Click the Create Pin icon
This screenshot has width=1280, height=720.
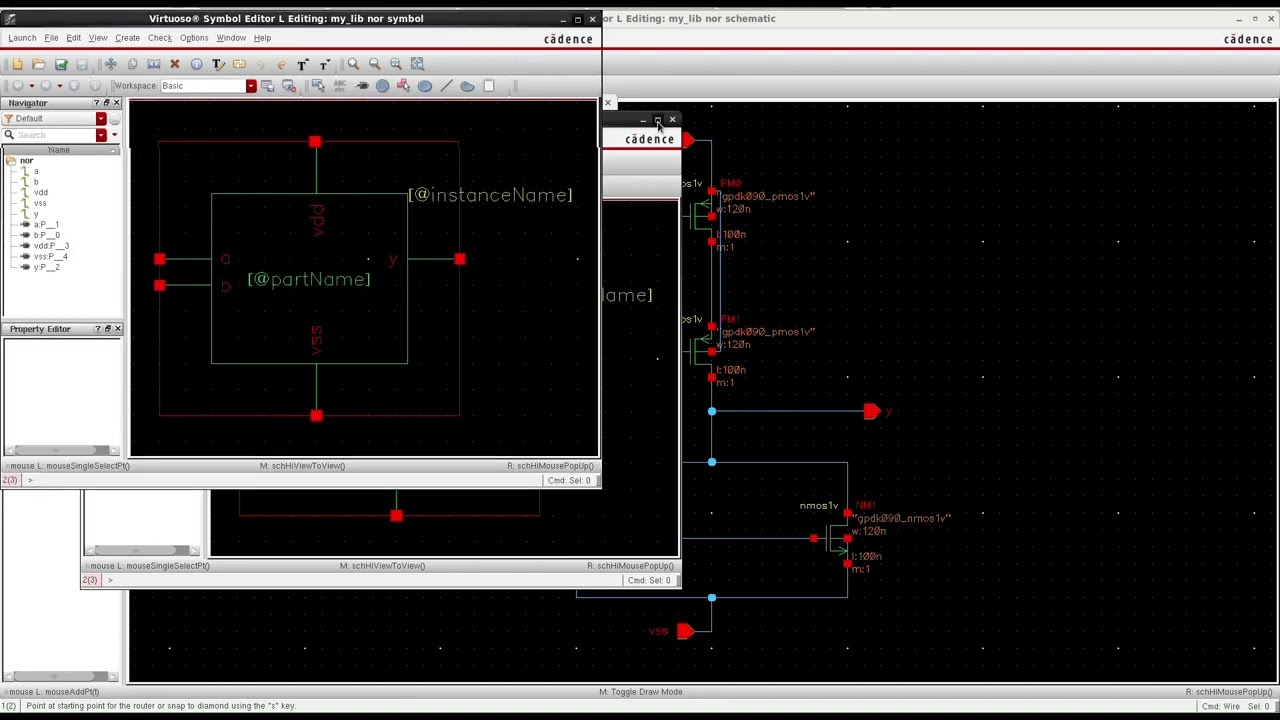pos(362,86)
